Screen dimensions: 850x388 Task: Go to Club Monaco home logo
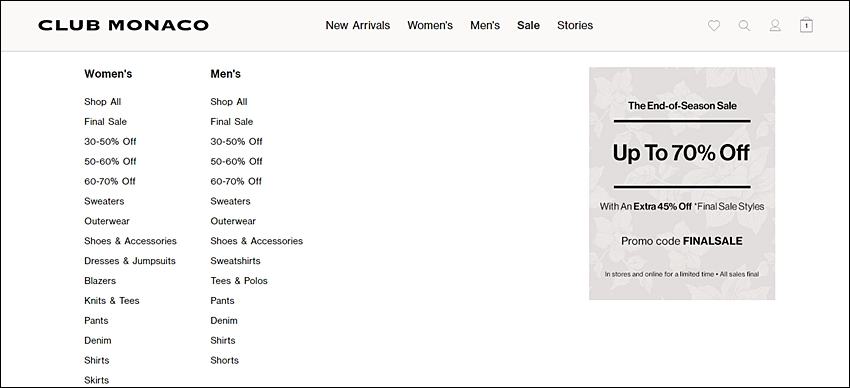(124, 25)
